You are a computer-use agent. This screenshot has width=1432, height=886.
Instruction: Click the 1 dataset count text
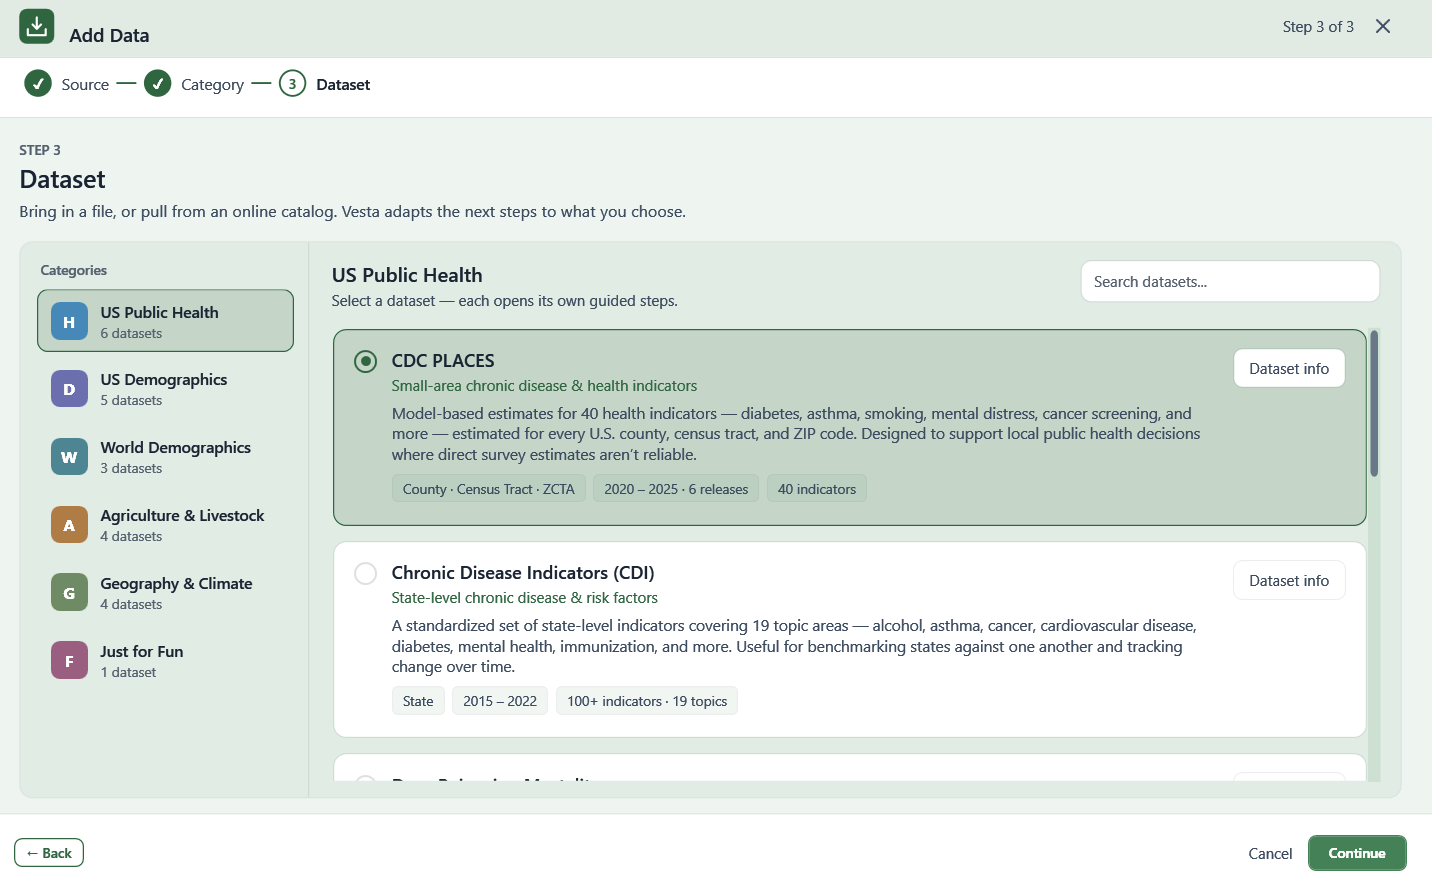tap(128, 673)
